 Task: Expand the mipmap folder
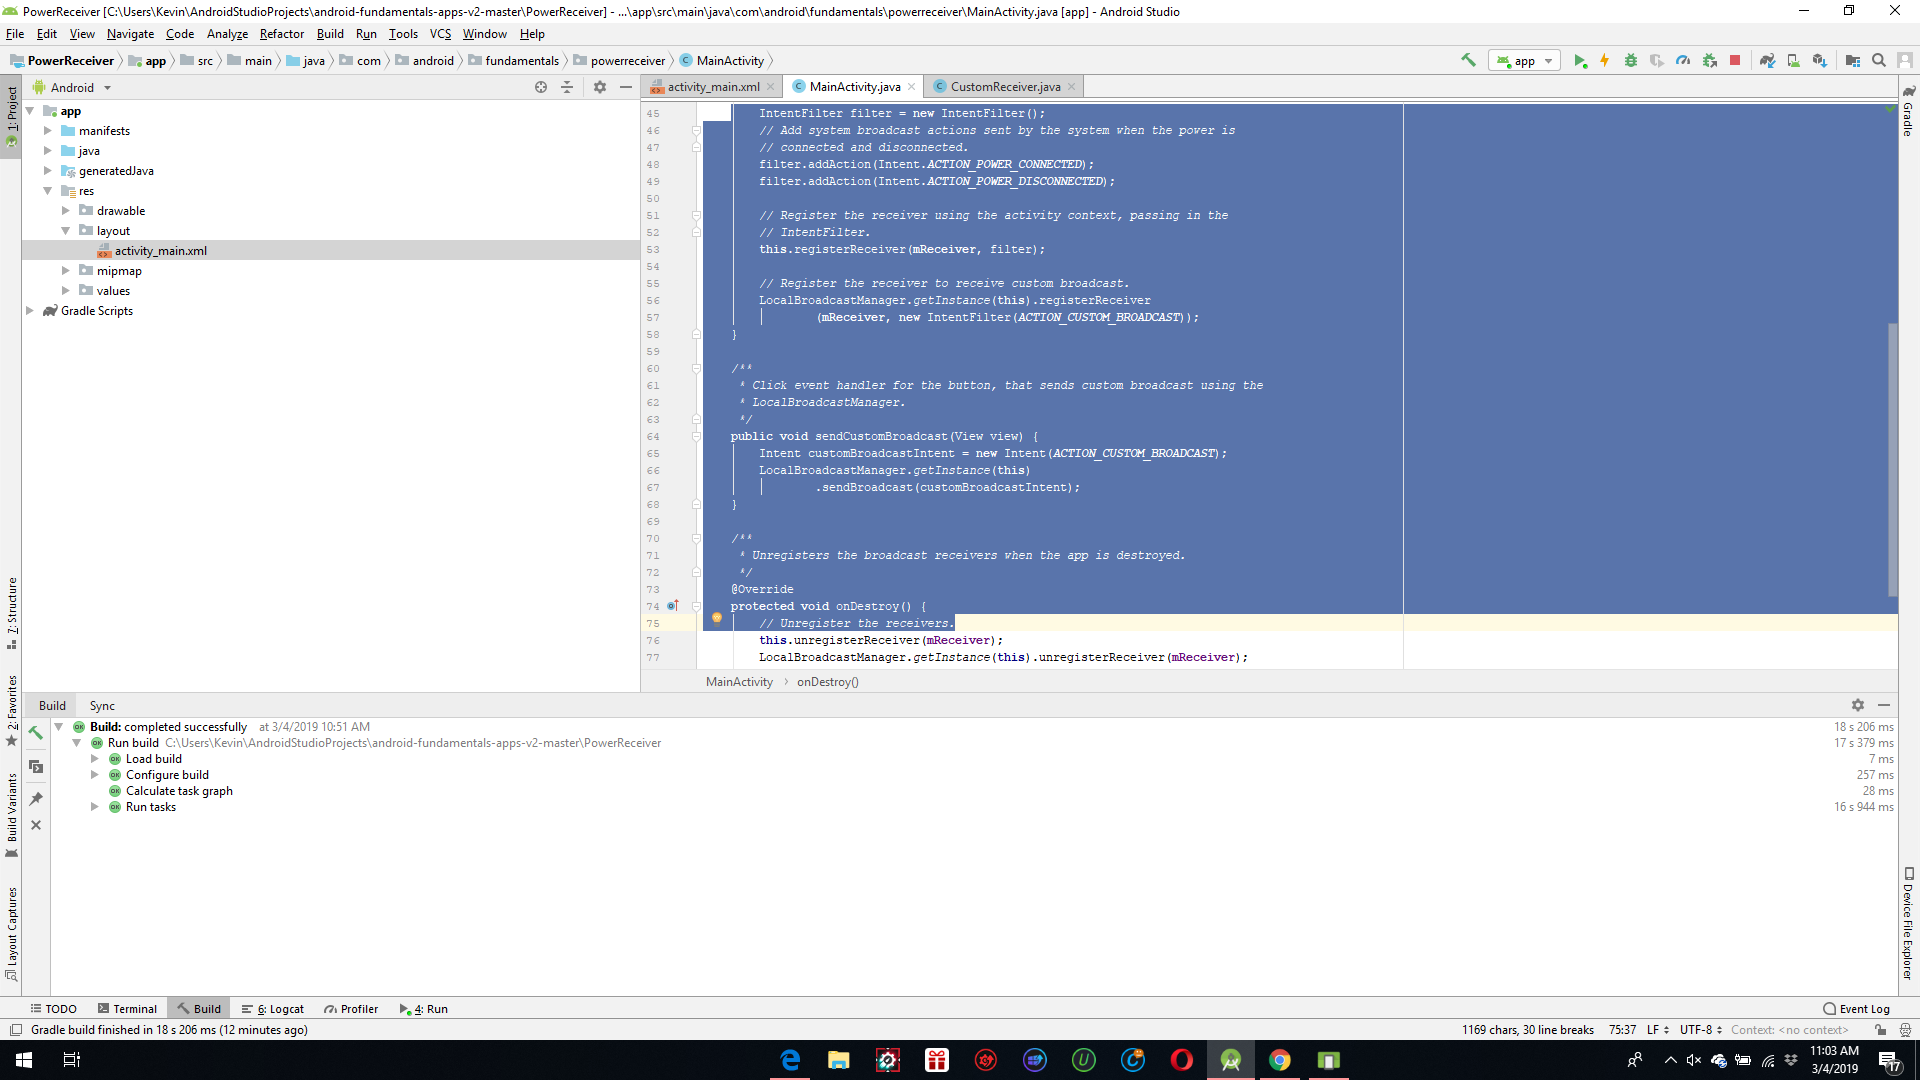[x=66, y=271]
